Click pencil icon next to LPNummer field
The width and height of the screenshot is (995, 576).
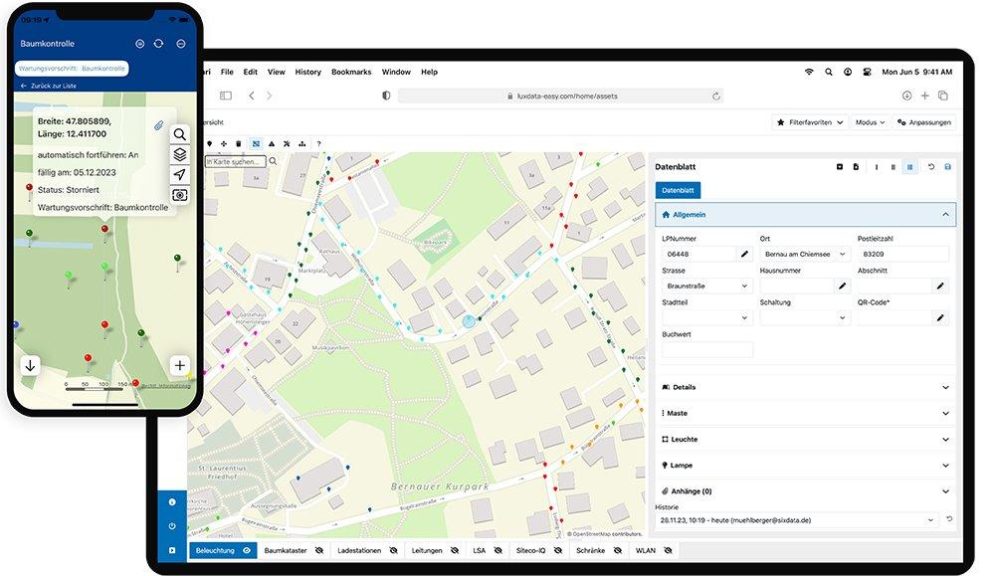pyautogui.click(x=744, y=254)
